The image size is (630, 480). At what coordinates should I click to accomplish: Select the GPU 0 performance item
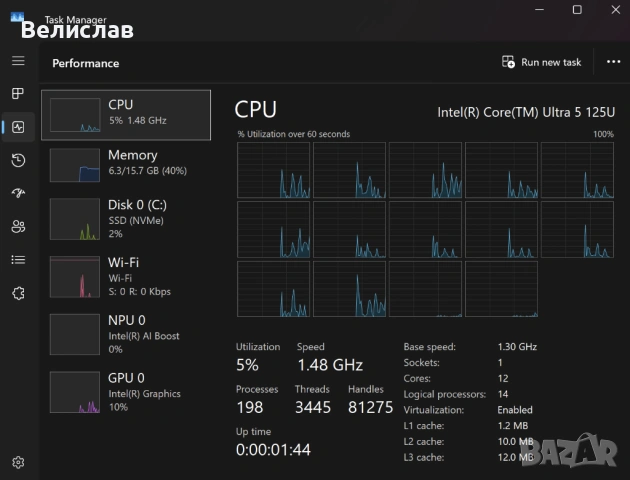126,391
